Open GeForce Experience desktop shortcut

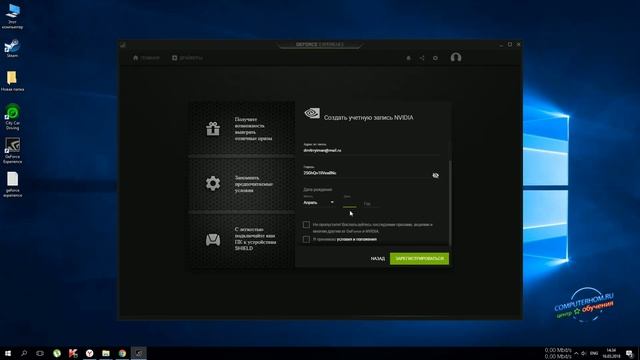12,151
